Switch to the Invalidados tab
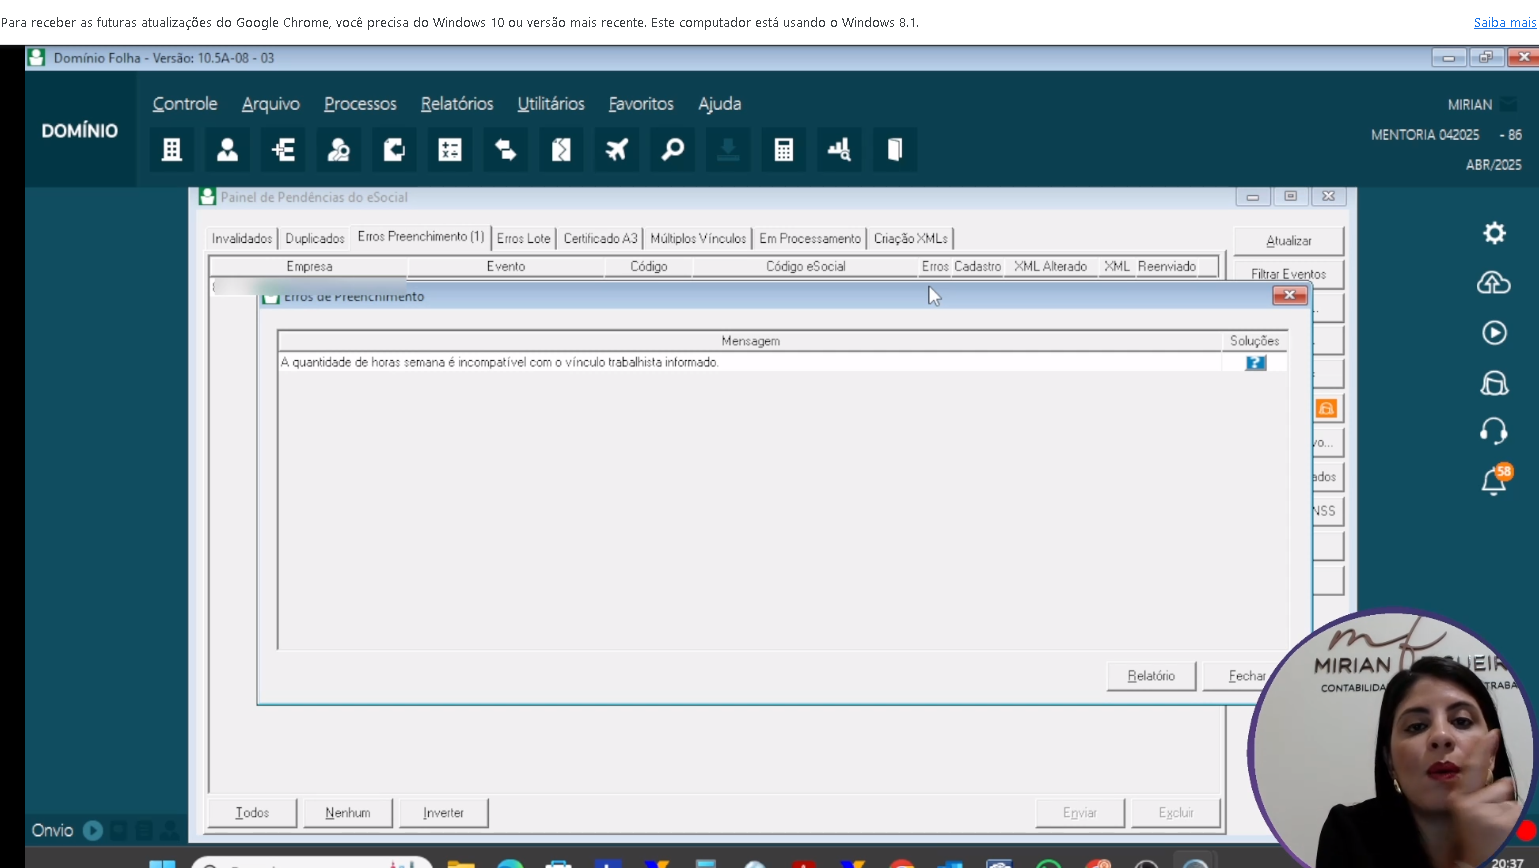 [x=242, y=239]
